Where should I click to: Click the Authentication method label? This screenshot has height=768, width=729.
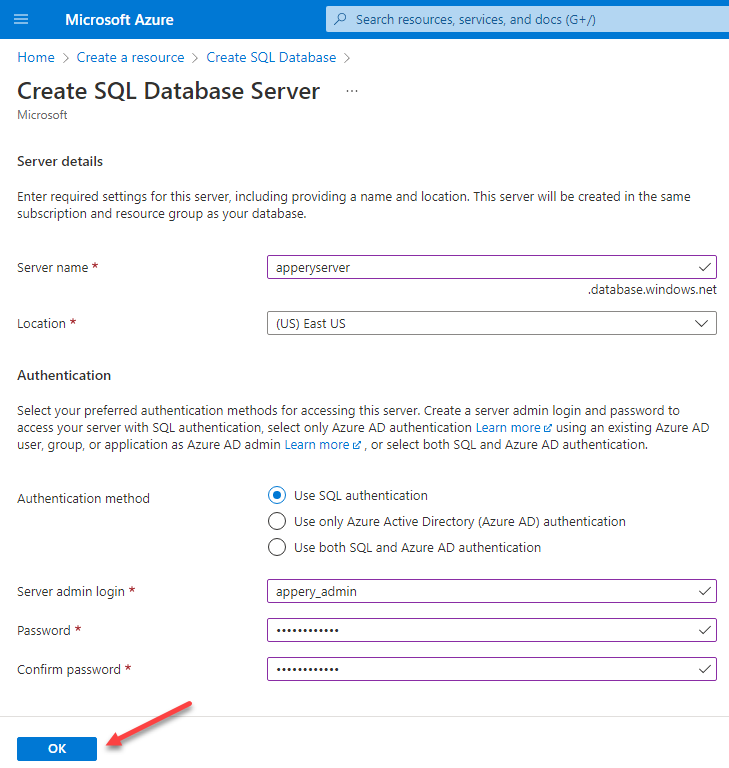pyautogui.click(x=83, y=499)
